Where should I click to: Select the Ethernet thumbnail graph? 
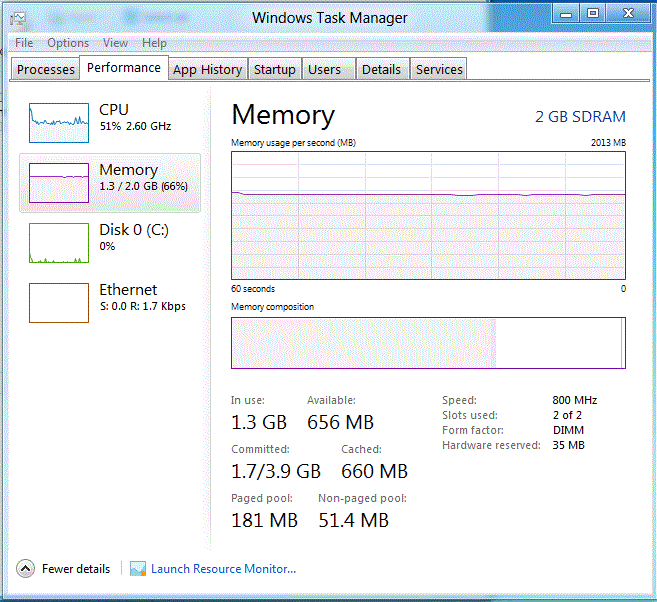59,302
